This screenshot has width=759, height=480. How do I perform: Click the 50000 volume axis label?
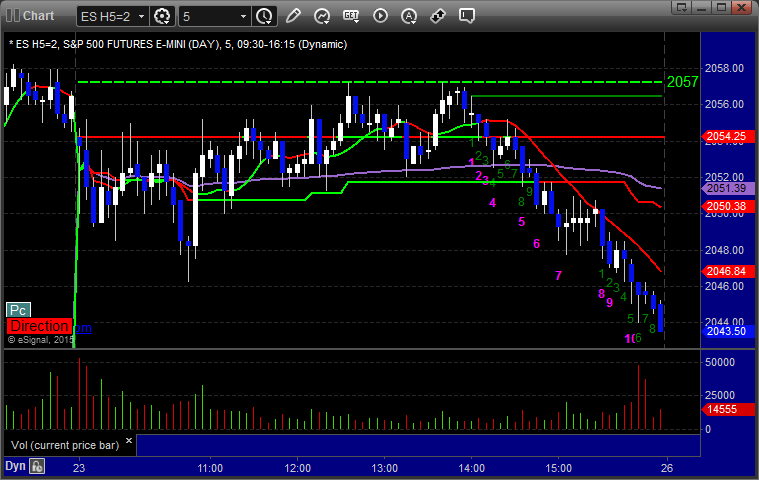pos(720,362)
